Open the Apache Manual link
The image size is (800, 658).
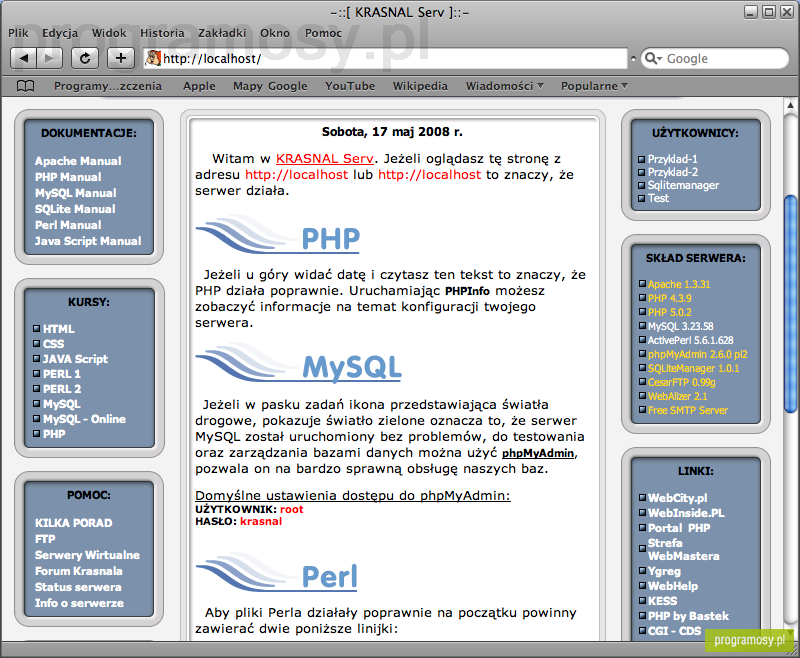[x=78, y=161]
